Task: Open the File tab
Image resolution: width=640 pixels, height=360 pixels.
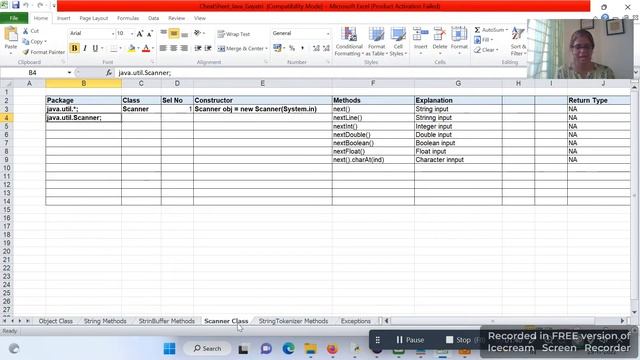Action: point(14,18)
